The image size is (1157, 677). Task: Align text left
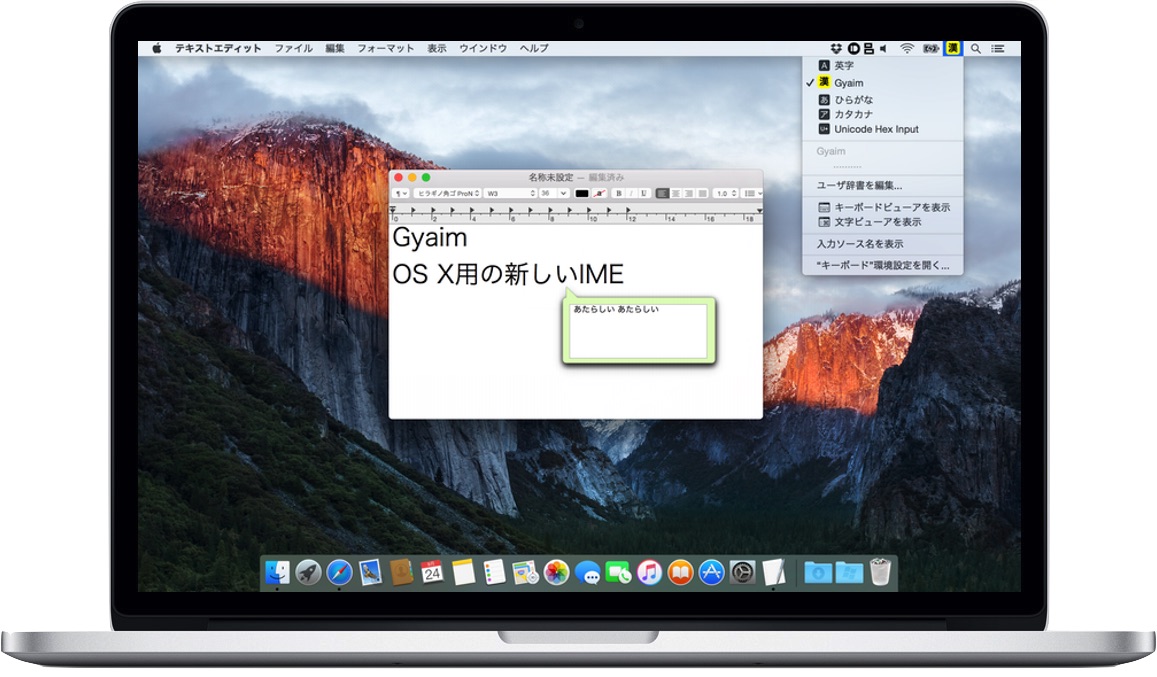click(x=663, y=193)
